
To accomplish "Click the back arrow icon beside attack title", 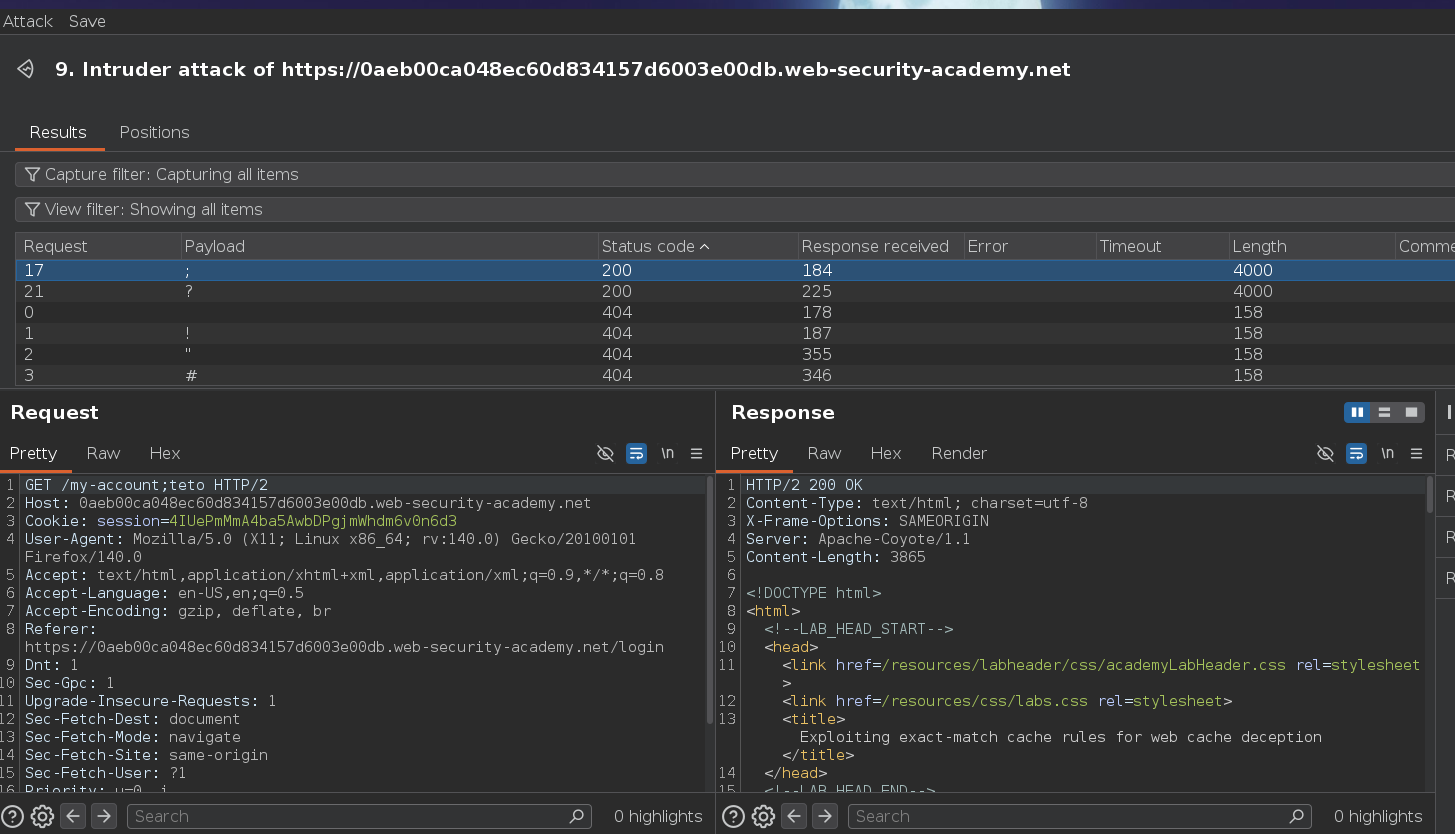I will click(26, 69).
